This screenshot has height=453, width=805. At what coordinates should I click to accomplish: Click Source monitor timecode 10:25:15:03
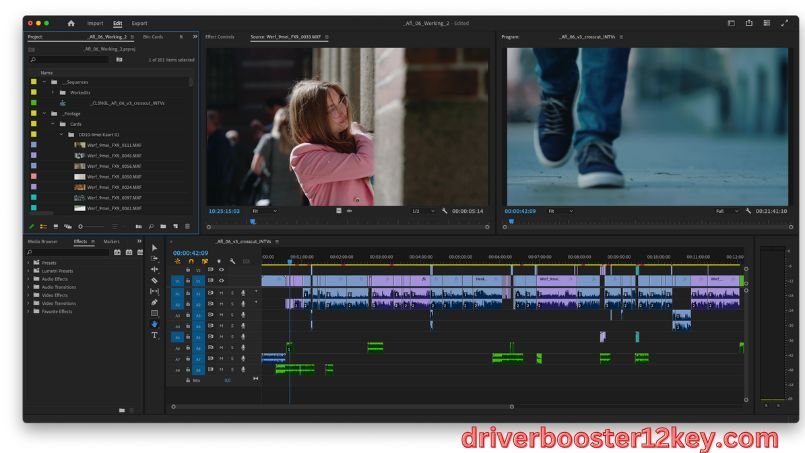click(224, 211)
